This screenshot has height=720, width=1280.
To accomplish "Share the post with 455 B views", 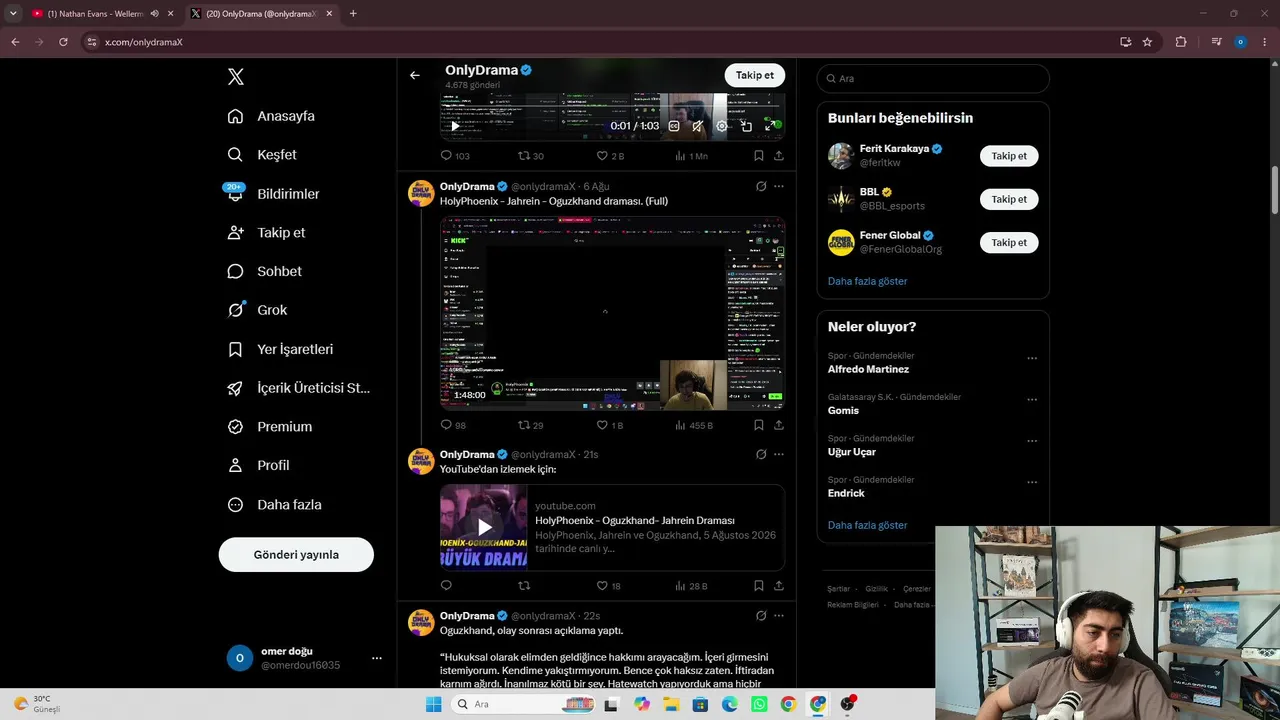I will (779, 425).
